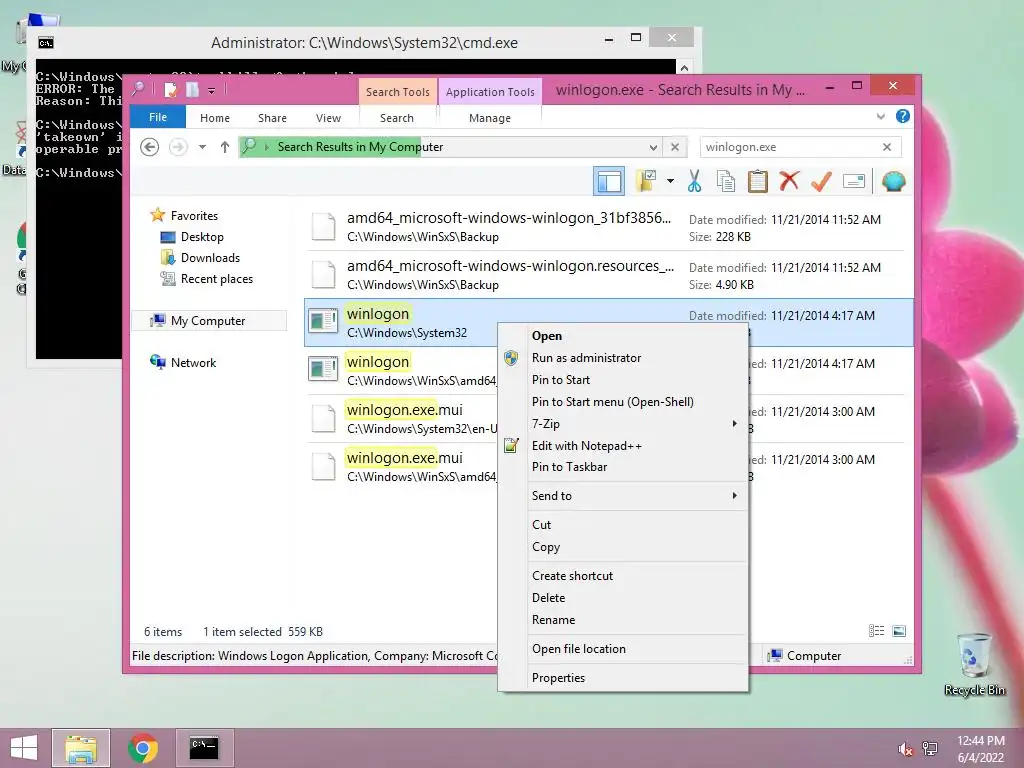Click the quick access New folder icon in title bar
Image resolution: width=1024 pixels, height=768 pixels.
tap(192, 89)
